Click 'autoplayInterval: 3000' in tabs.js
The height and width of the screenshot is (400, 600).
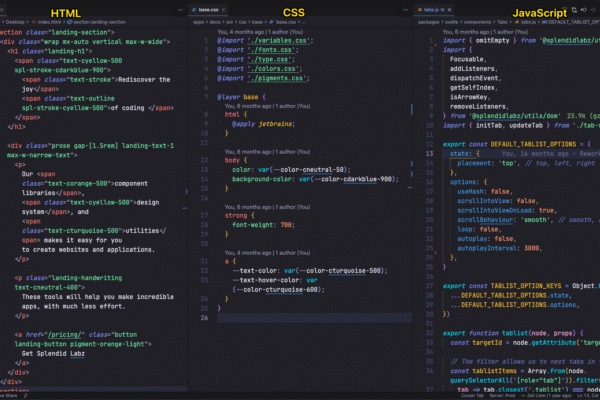tap(498, 248)
